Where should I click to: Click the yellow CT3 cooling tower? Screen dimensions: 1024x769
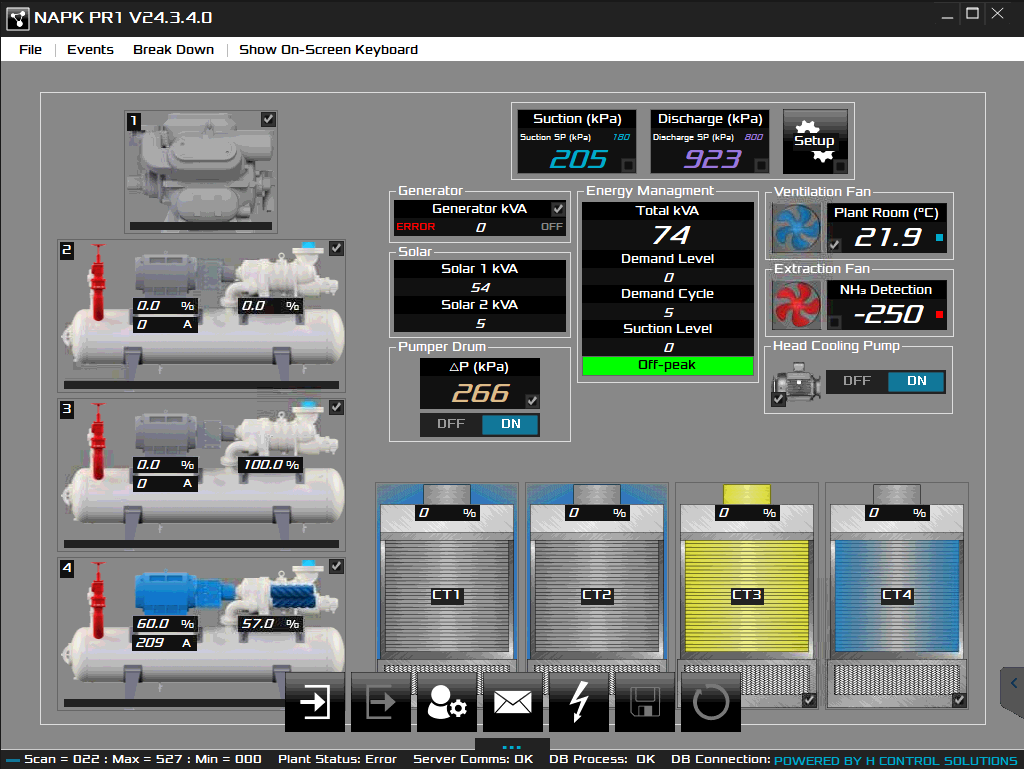746,594
